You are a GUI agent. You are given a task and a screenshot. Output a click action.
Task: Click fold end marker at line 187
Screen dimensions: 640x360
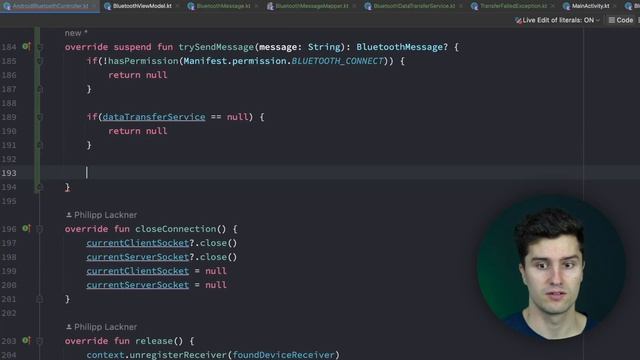pyautogui.click(x=40, y=89)
